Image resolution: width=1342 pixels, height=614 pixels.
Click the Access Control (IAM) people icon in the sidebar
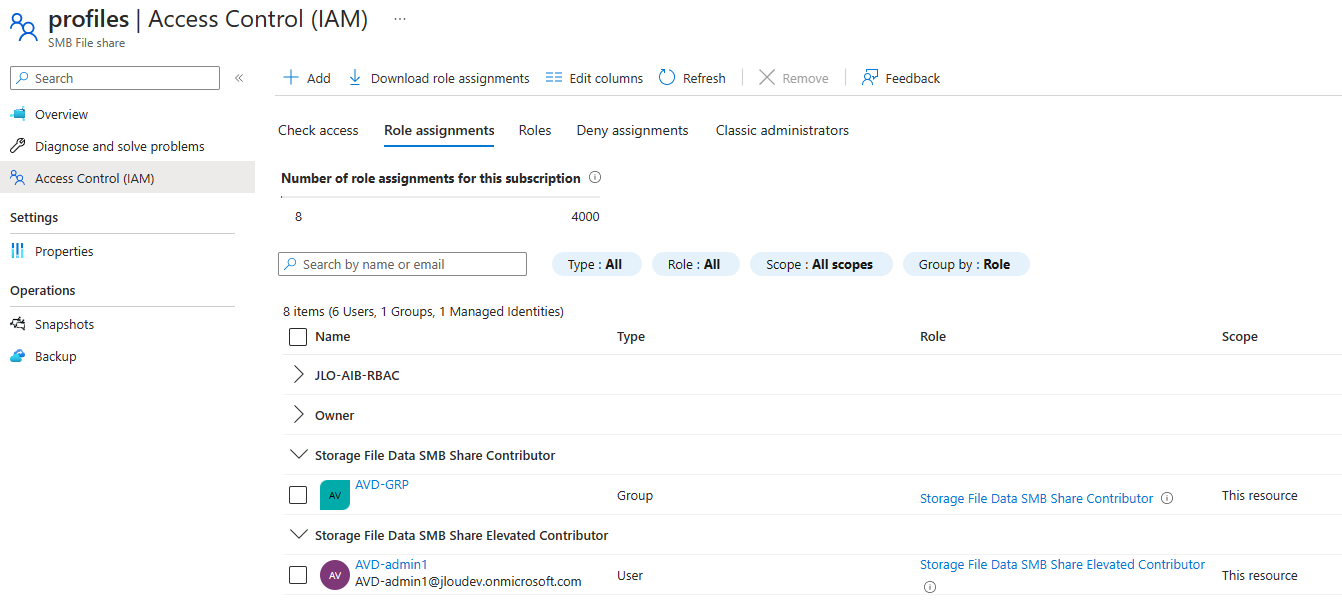pos(18,178)
